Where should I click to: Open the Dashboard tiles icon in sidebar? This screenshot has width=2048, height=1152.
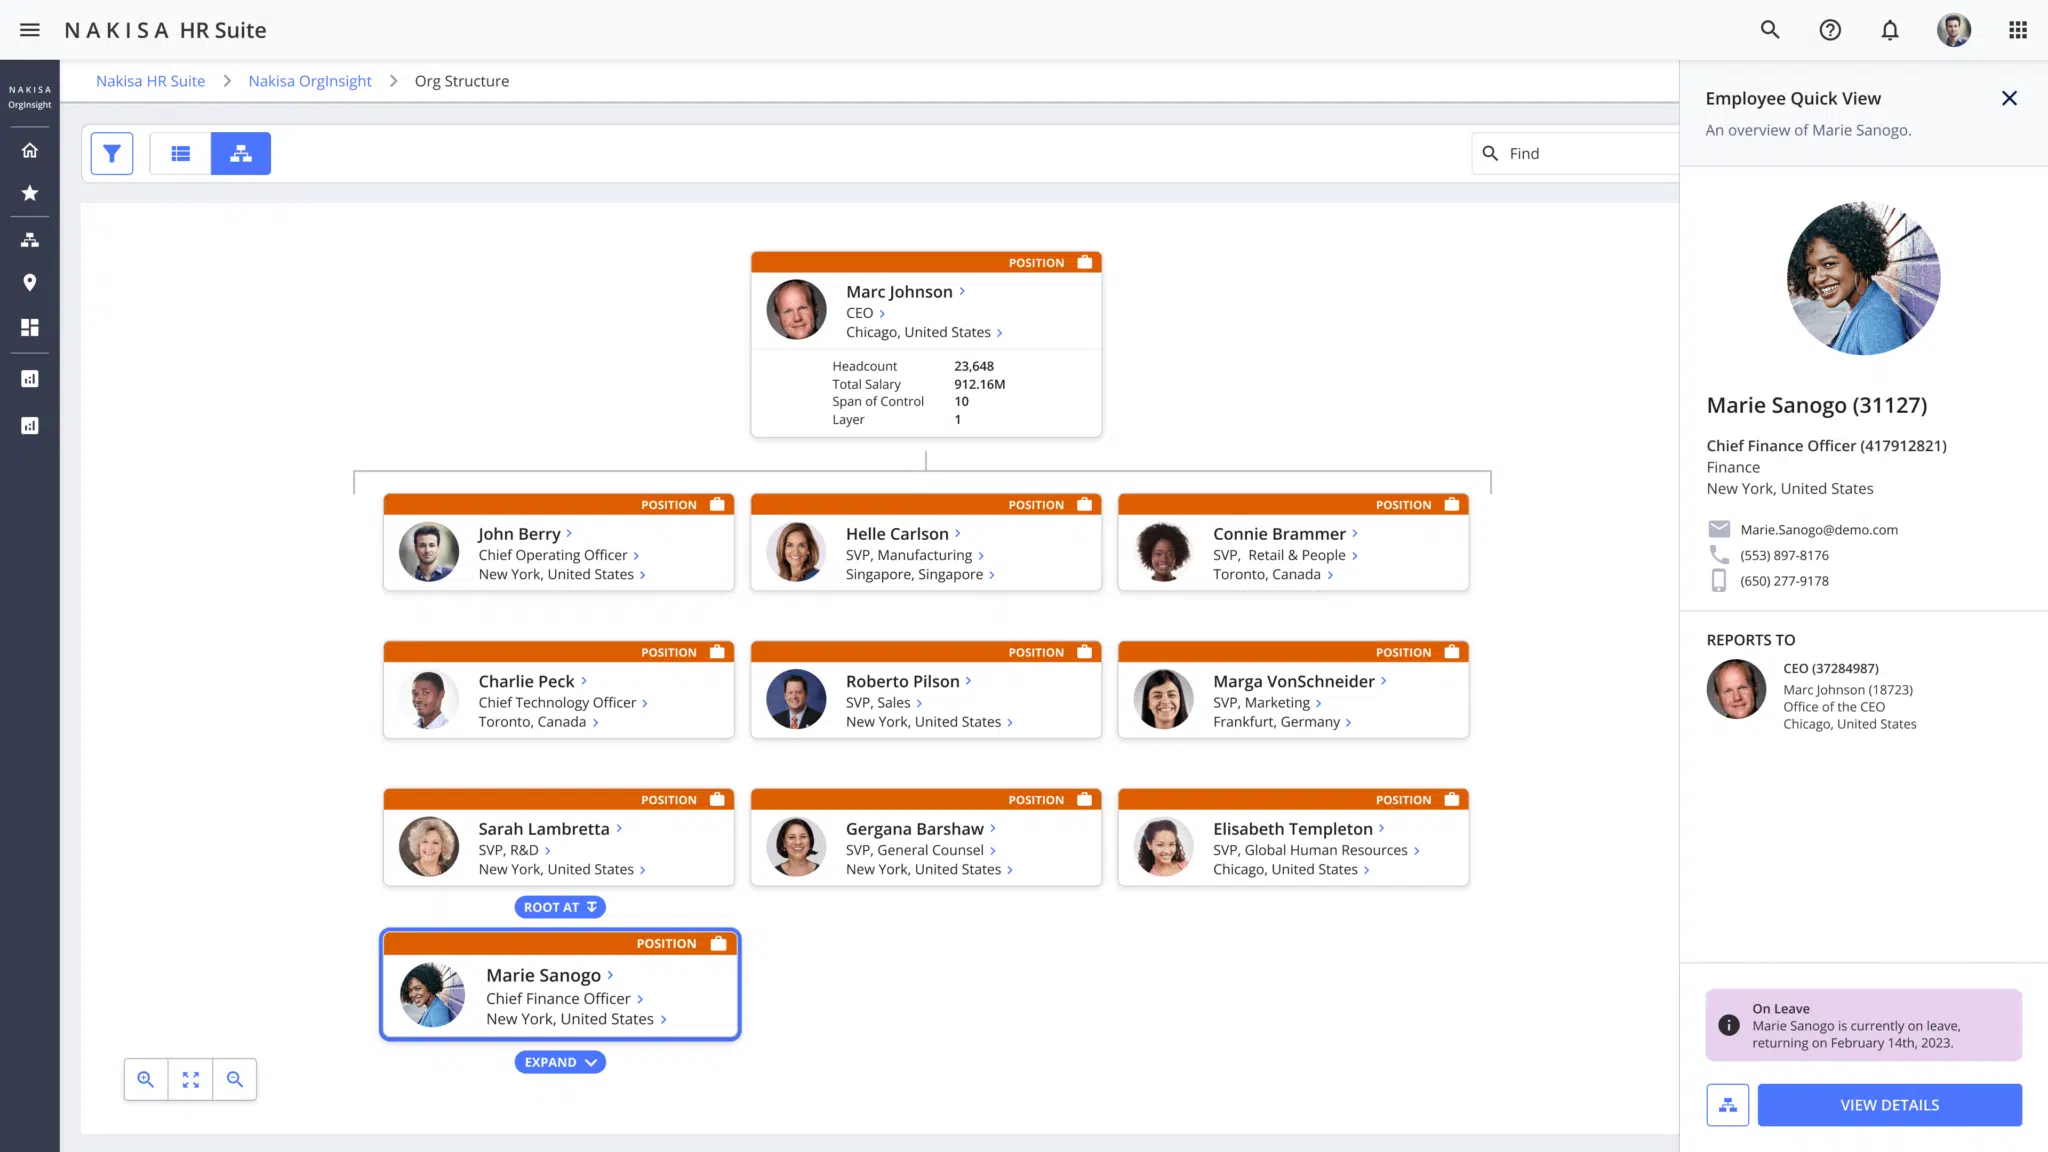[29, 327]
